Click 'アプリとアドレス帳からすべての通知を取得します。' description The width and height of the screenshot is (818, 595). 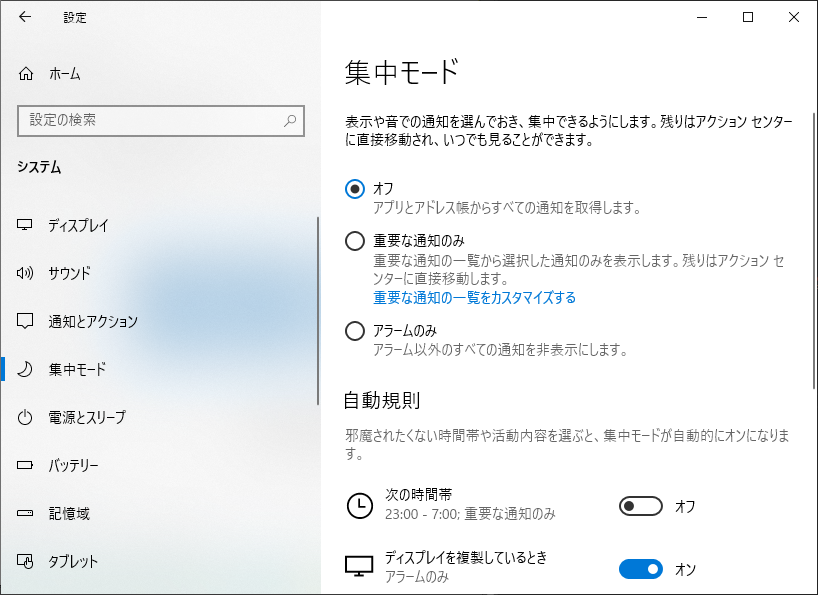pyautogui.click(x=507, y=208)
